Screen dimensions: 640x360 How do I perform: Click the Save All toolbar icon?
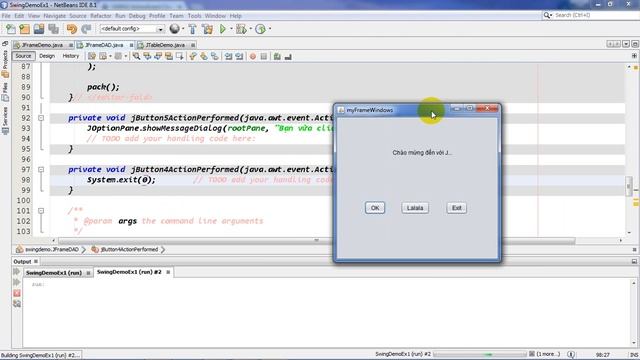point(53,29)
